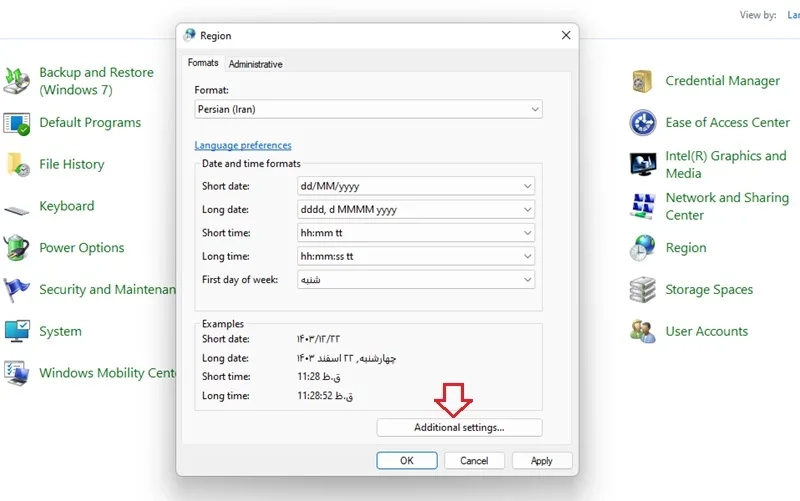Open Credential Manager text link

tap(722, 81)
